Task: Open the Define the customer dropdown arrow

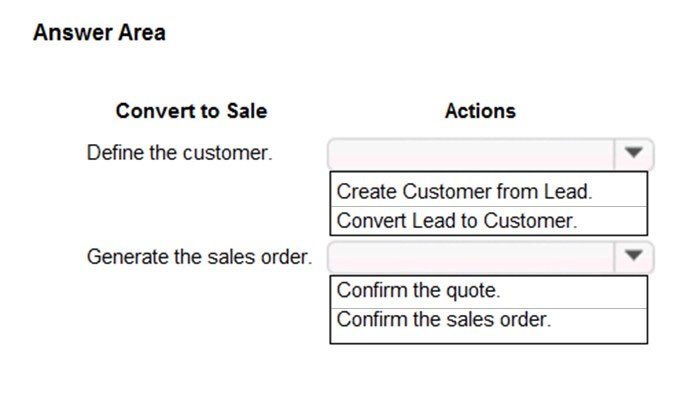Action: pos(634,154)
